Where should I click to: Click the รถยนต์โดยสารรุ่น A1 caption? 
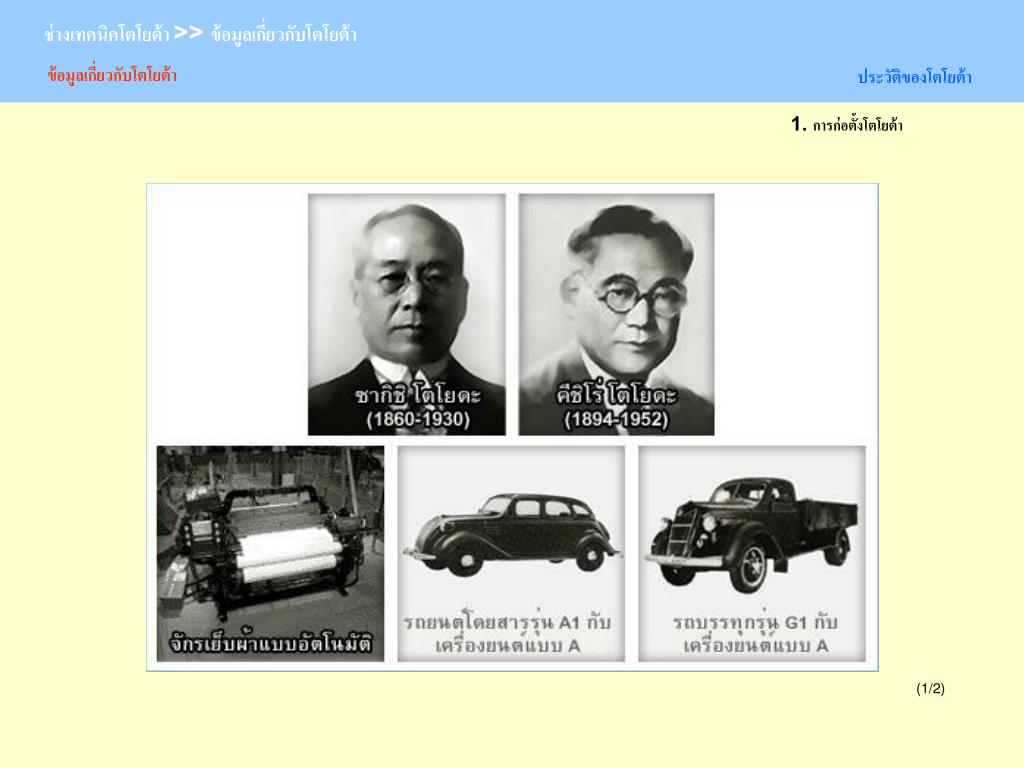coord(507,633)
